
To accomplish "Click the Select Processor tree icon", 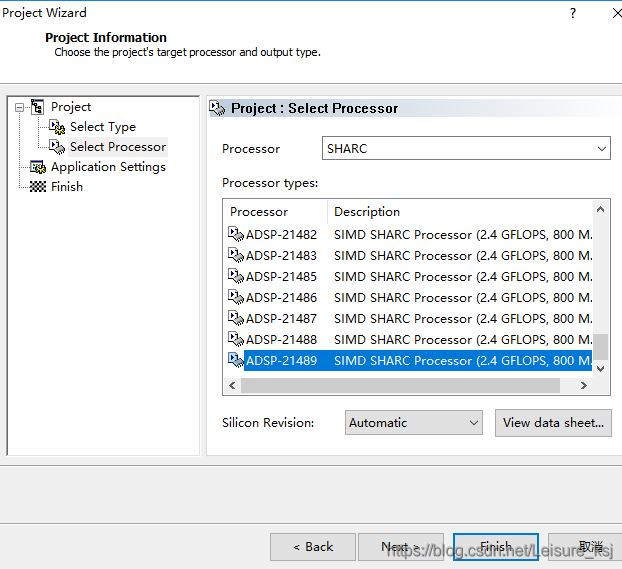I will [57, 146].
